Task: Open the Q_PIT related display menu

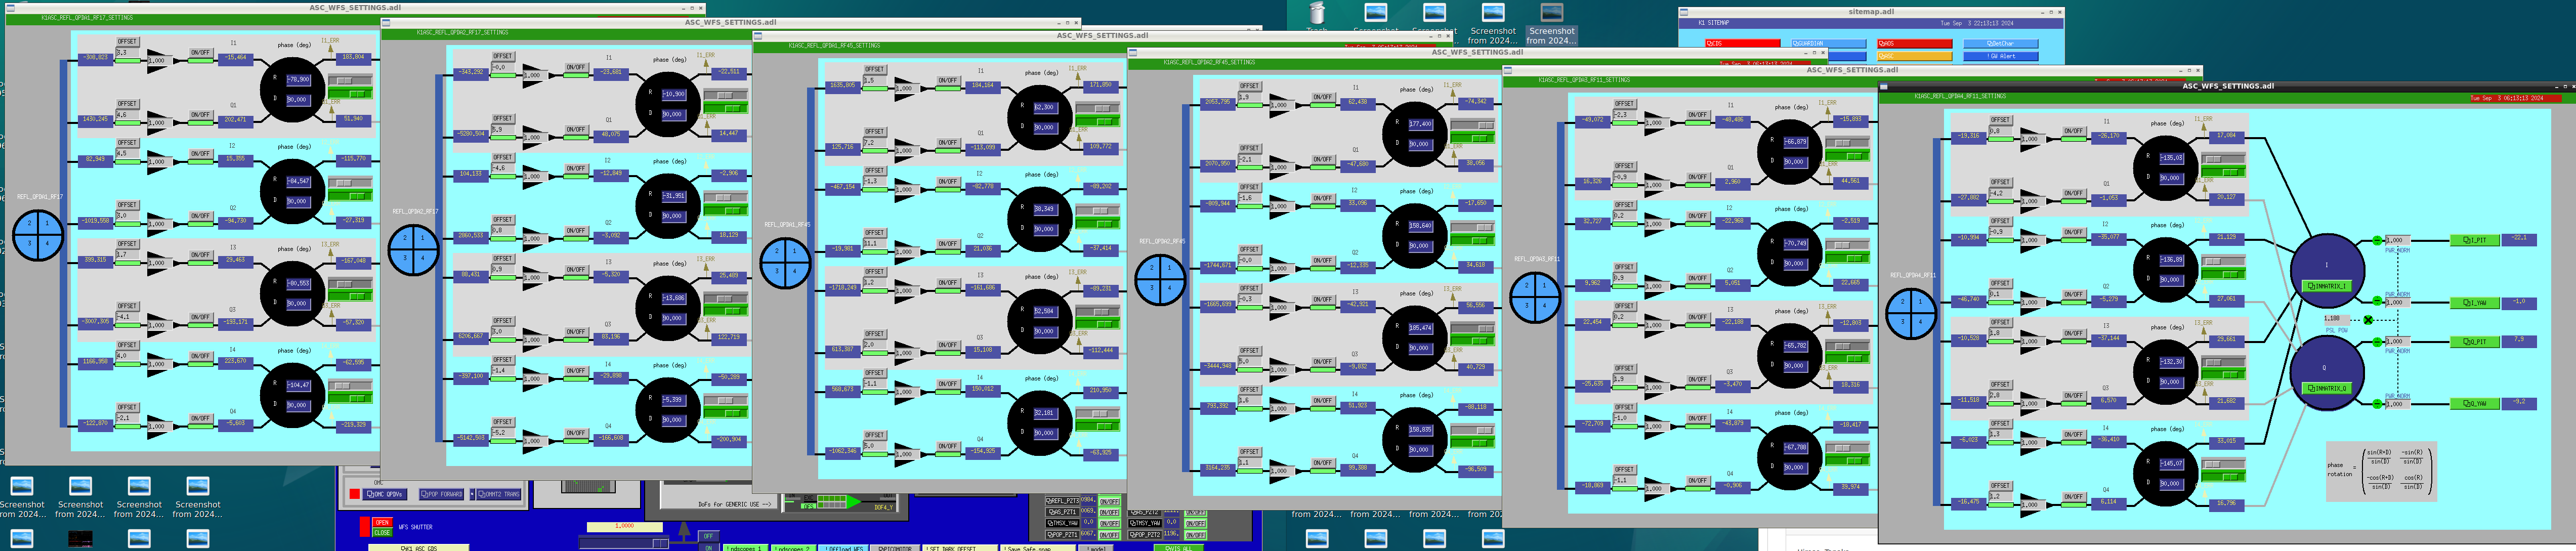Action: (2475, 342)
